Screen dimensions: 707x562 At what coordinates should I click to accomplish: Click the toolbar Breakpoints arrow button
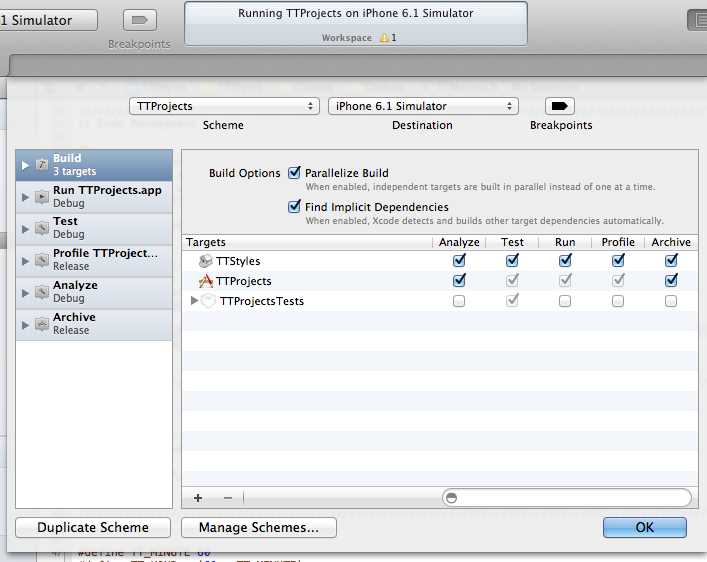(140, 20)
